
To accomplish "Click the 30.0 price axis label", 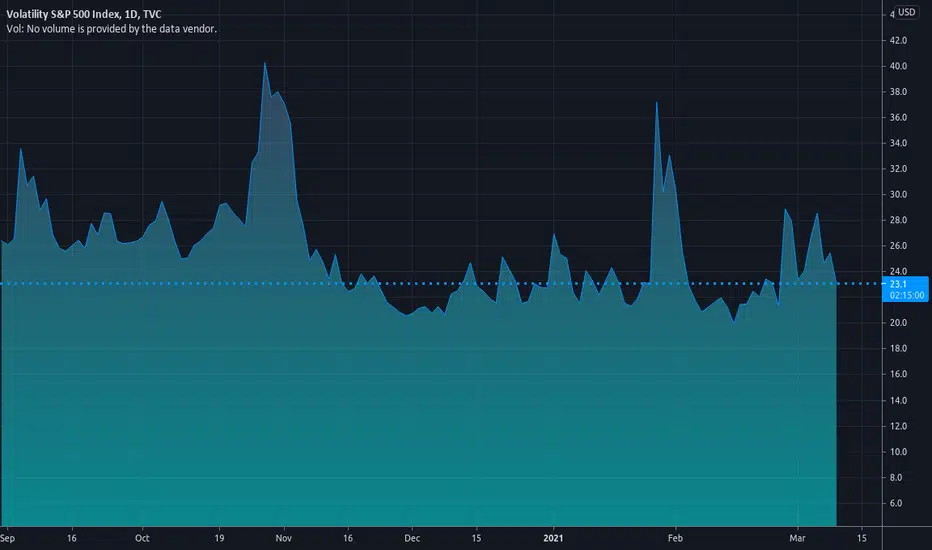I will [898, 194].
